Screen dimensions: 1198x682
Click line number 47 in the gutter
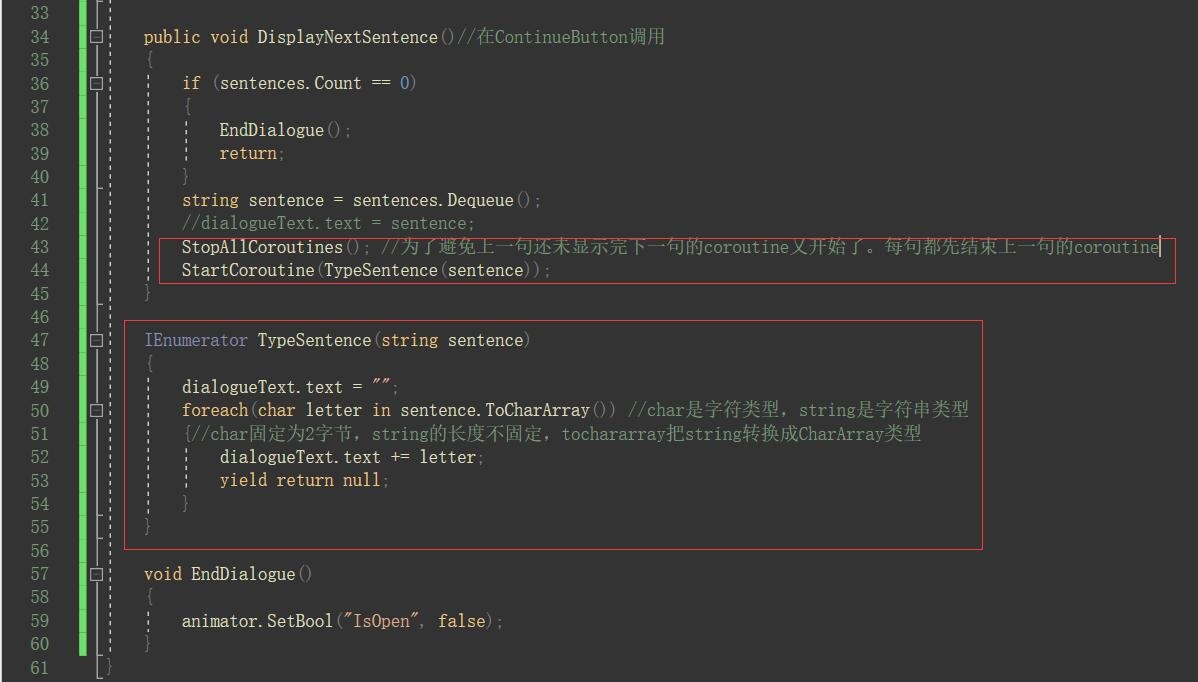click(x=39, y=341)
